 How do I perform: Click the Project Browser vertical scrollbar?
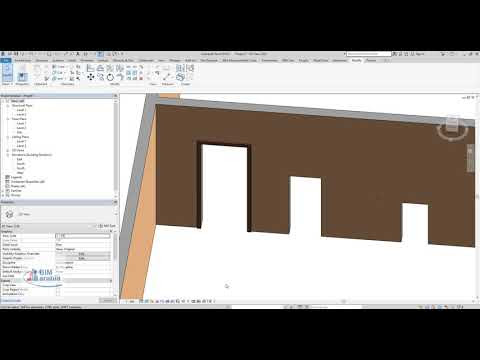(x=116, y=147)
